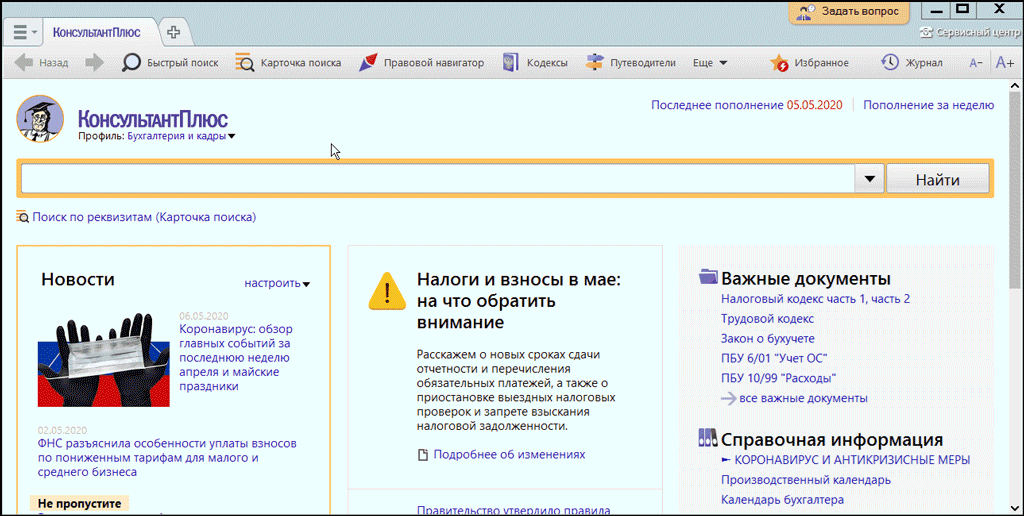The width and height of the screenshot is (1024, 516).
Task: Switch to the КонсультантПлюс tab
Action: (x=96, y=32)
